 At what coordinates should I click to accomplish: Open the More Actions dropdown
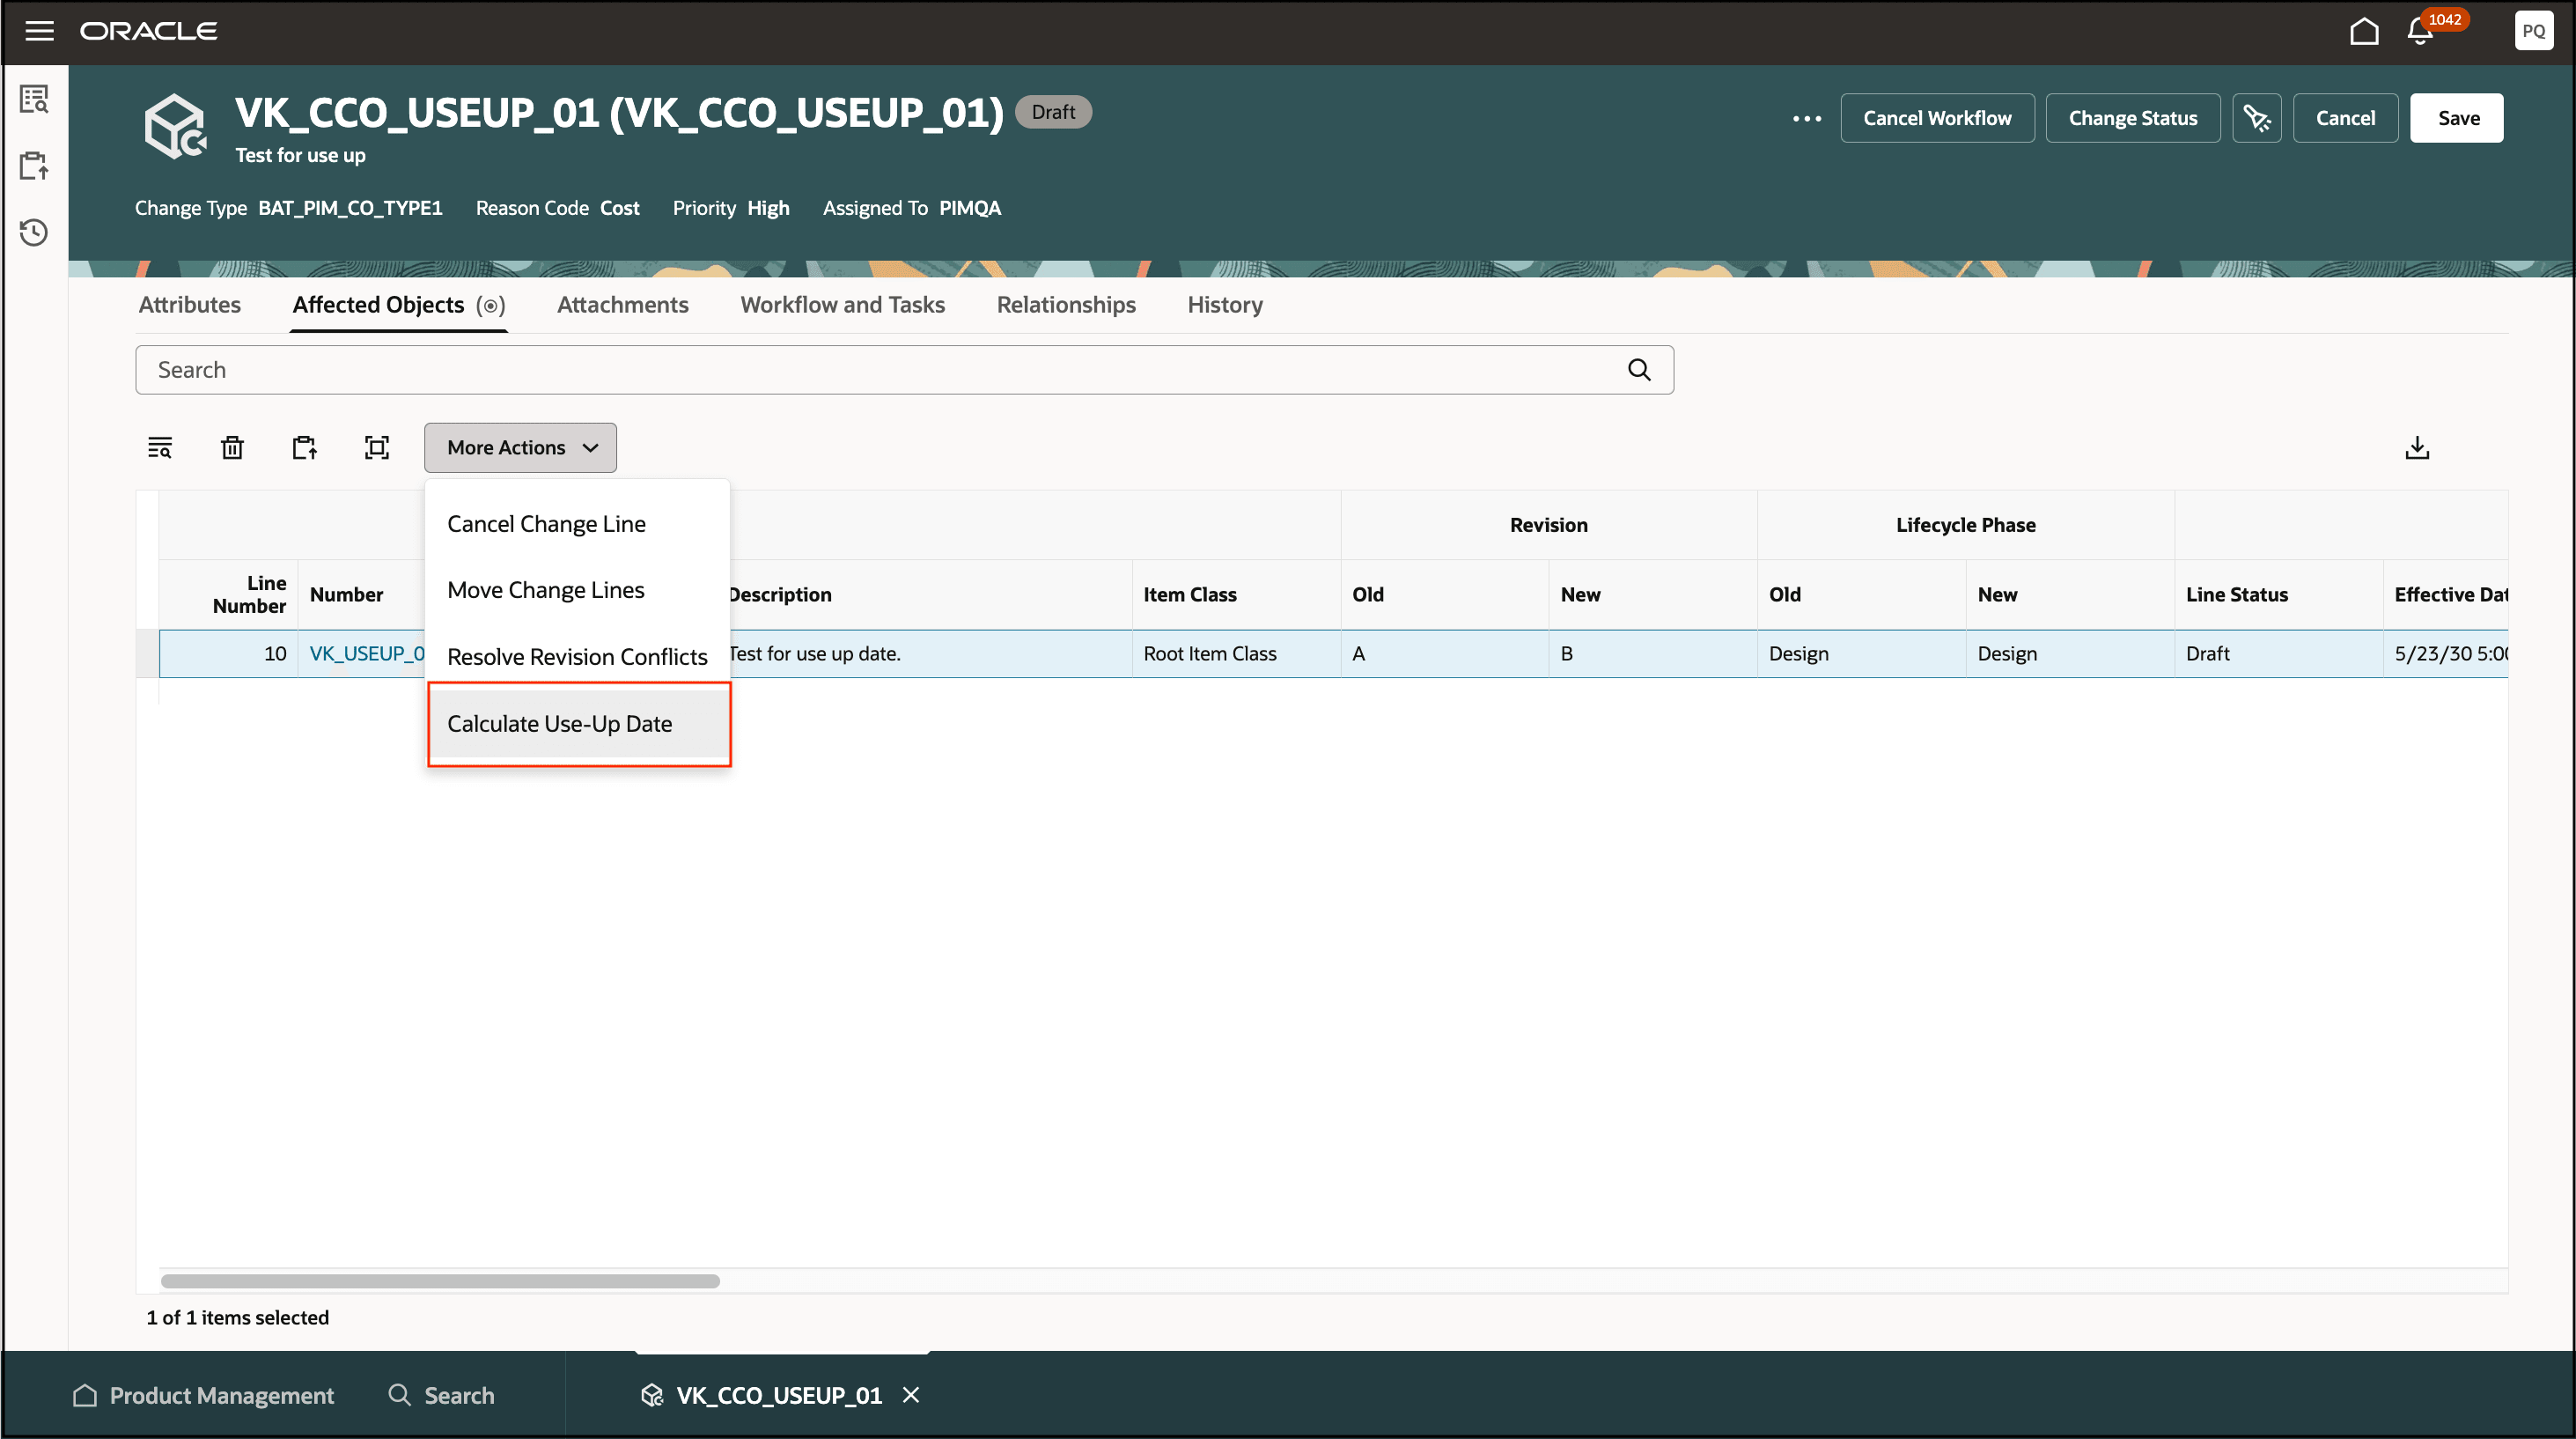point(519,447)
